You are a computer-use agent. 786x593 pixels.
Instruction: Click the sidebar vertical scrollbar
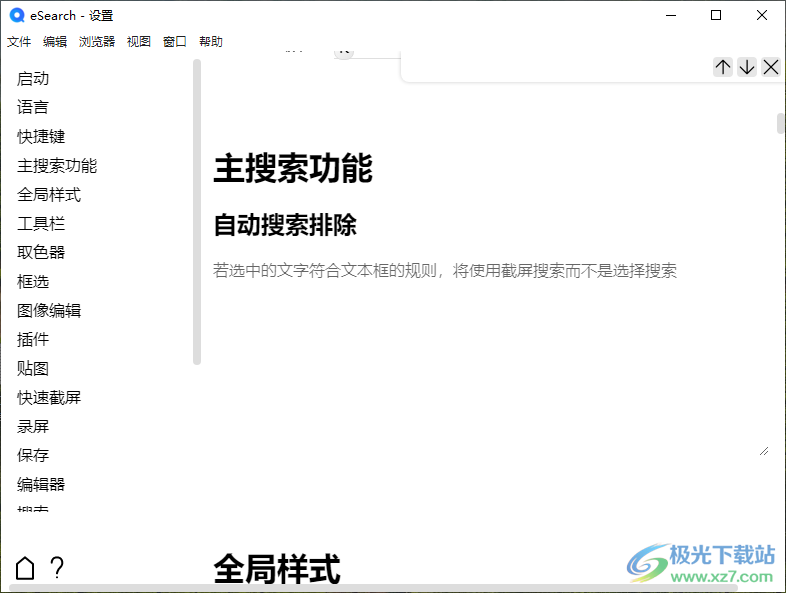pos(197,212)
